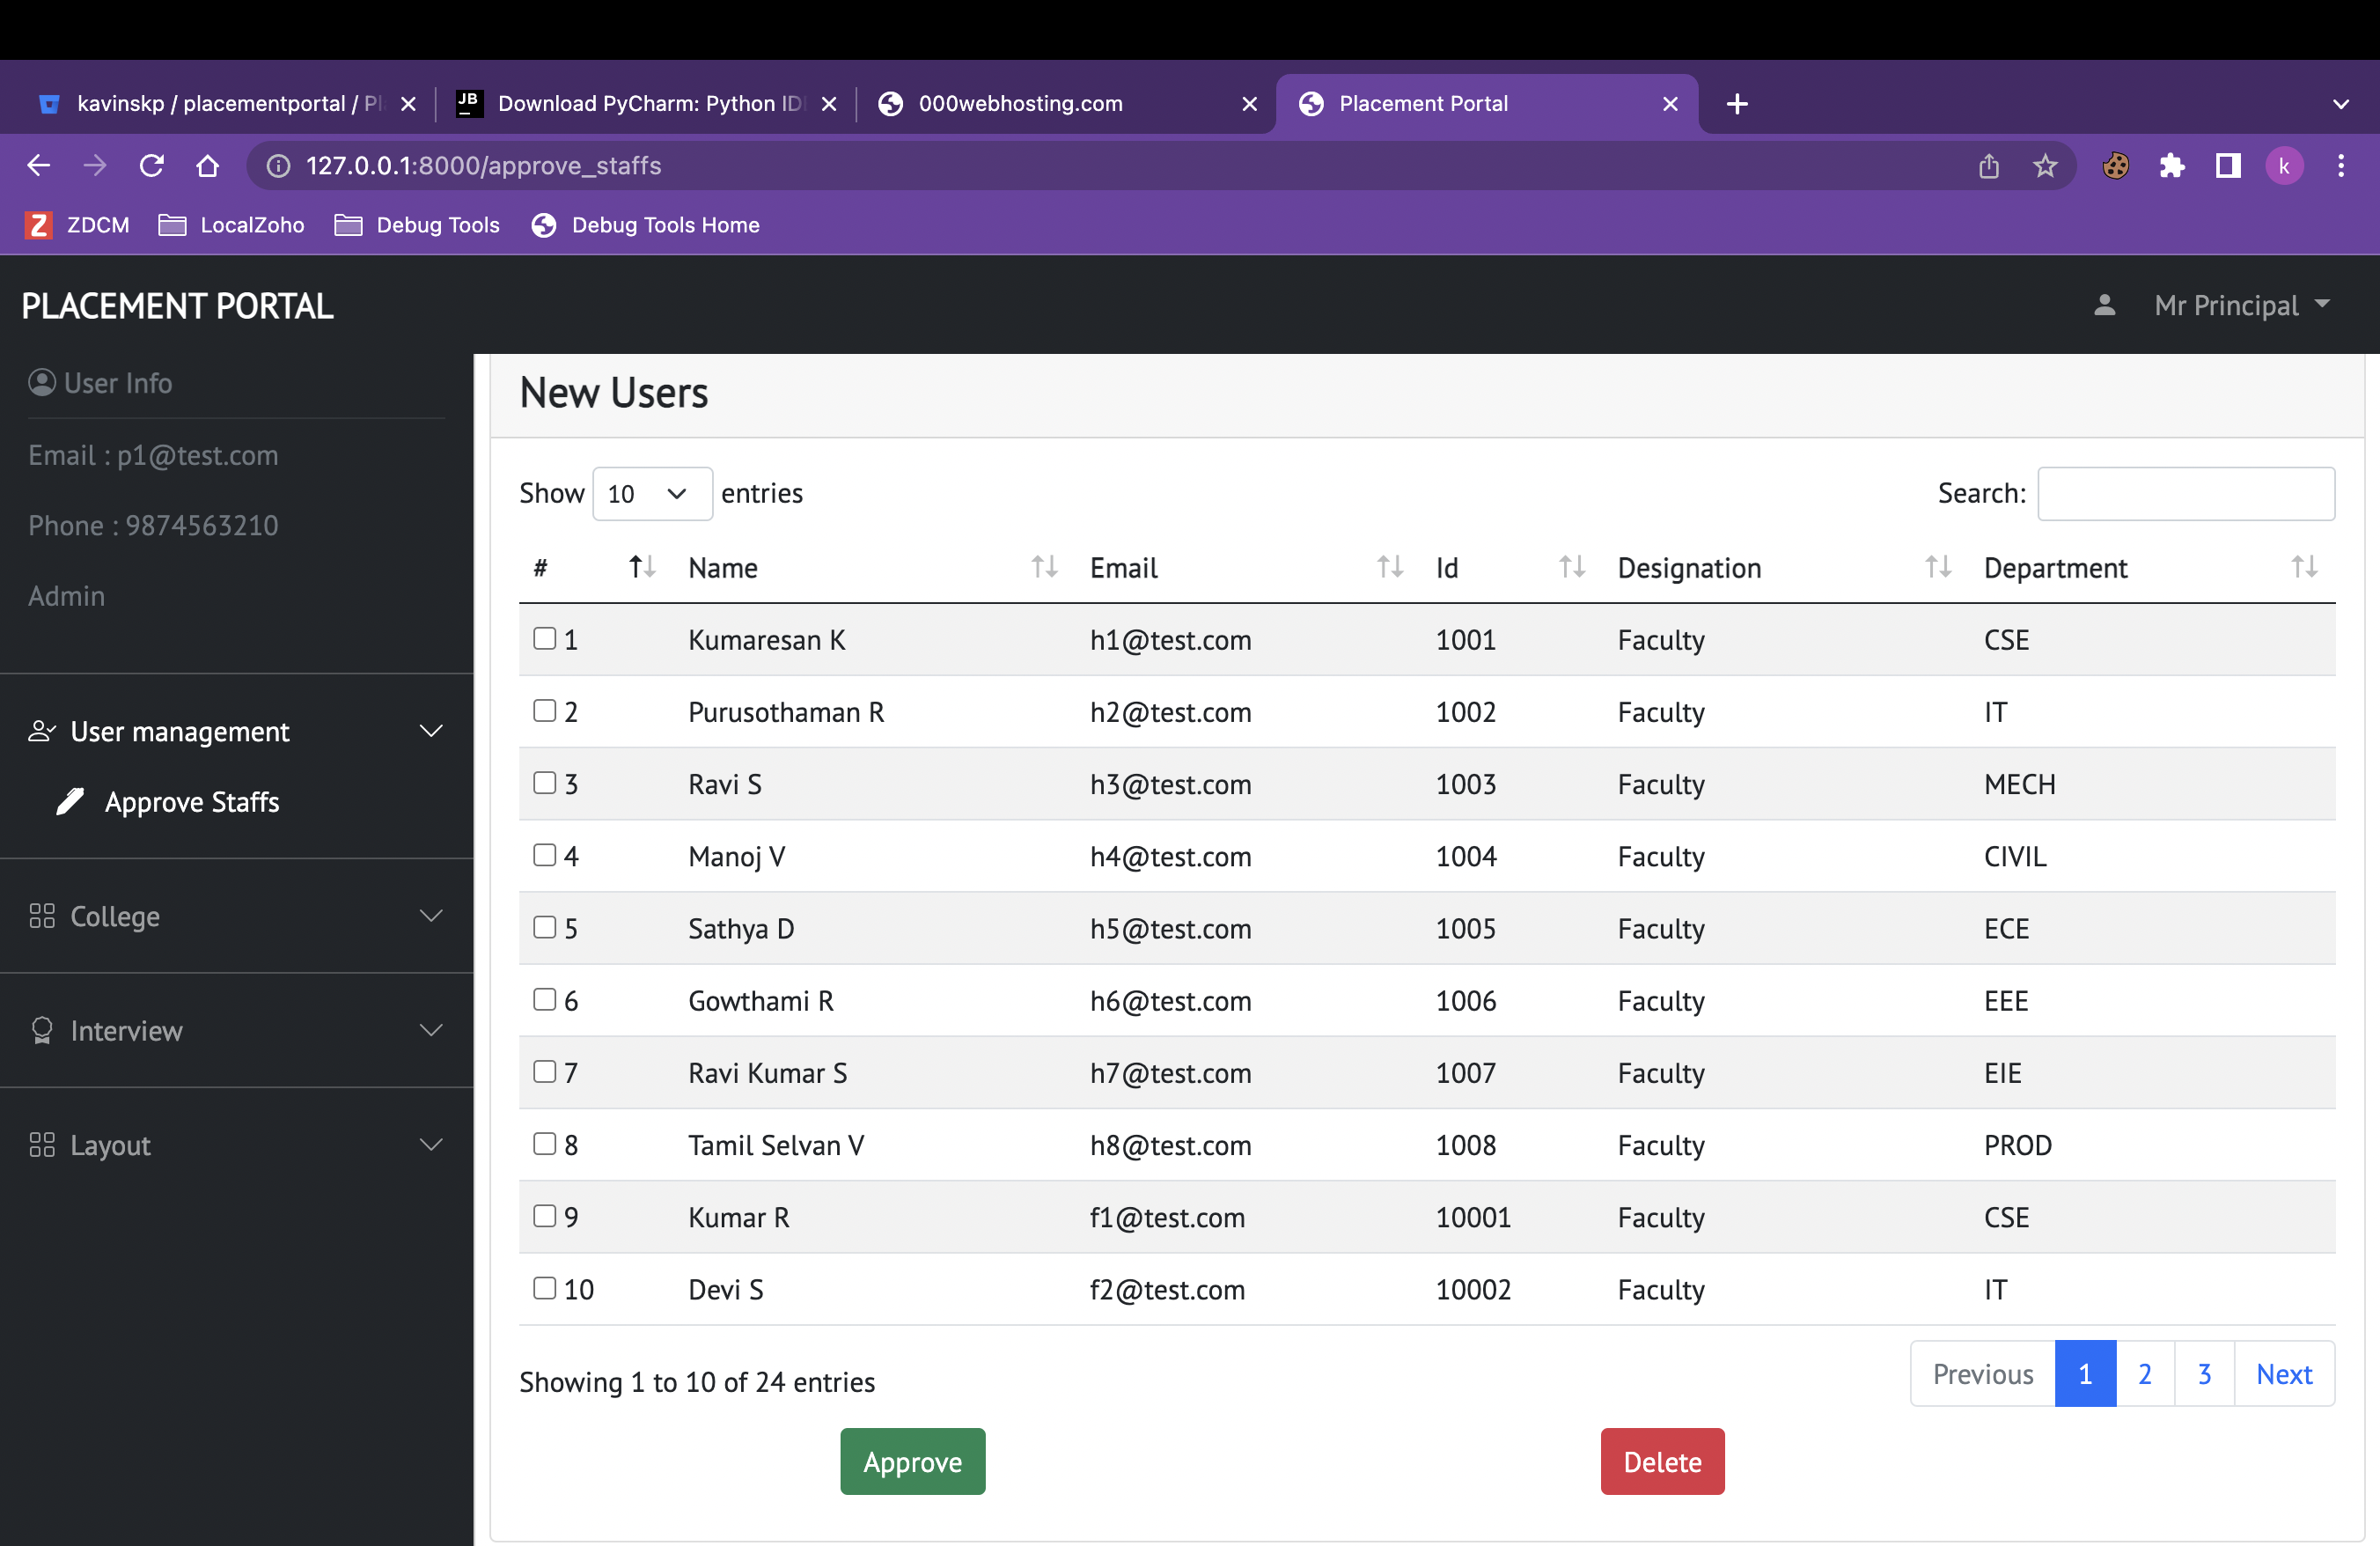
Task: Expand the Interview sidebar section
Action: click(236, 1030)
